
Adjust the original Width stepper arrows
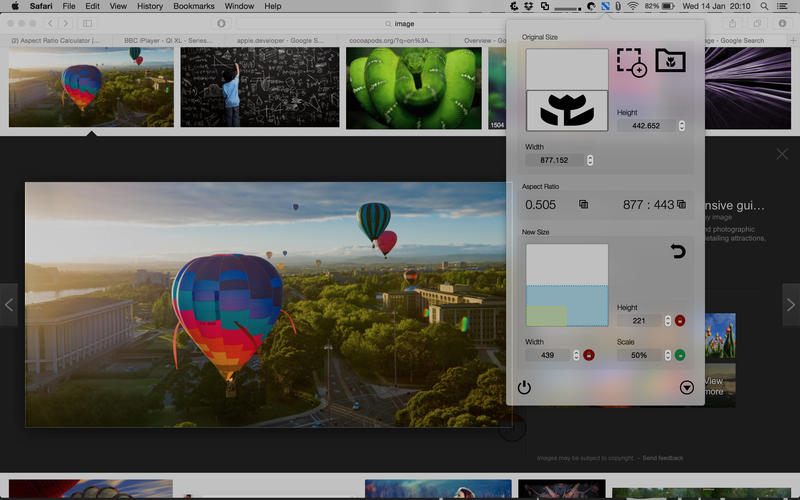click(590, 160)
